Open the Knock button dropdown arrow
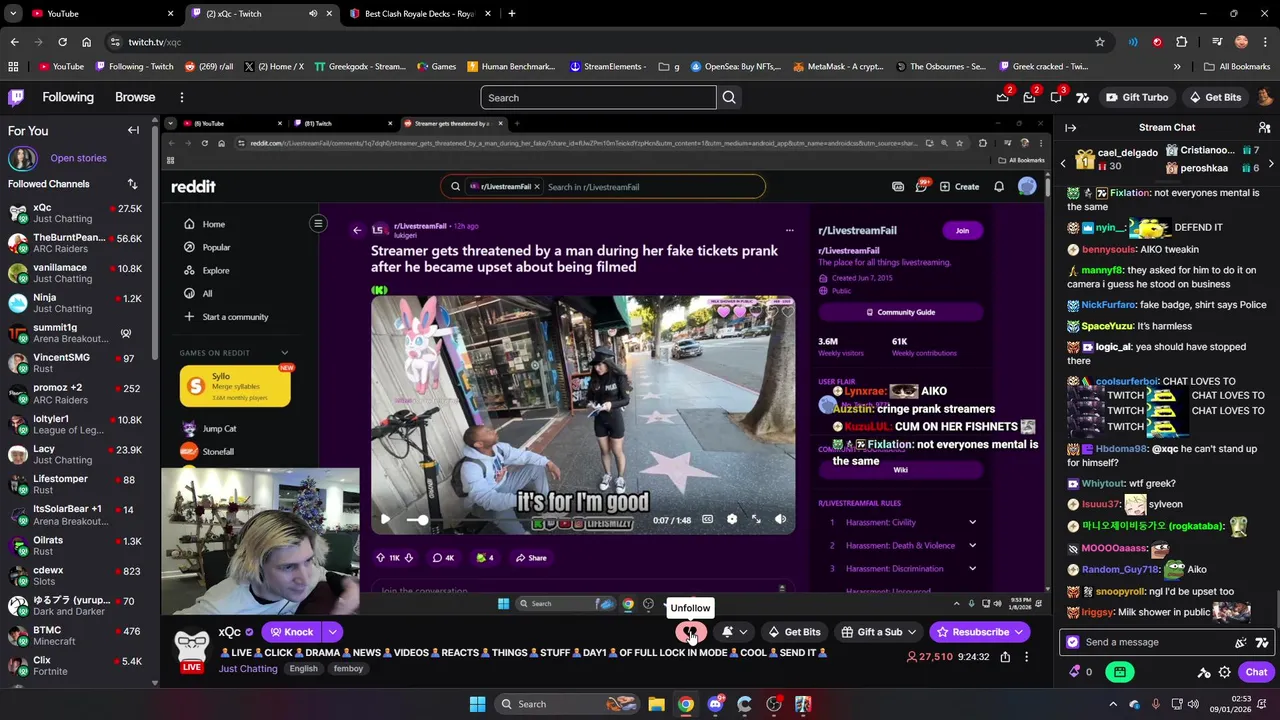 332,632
